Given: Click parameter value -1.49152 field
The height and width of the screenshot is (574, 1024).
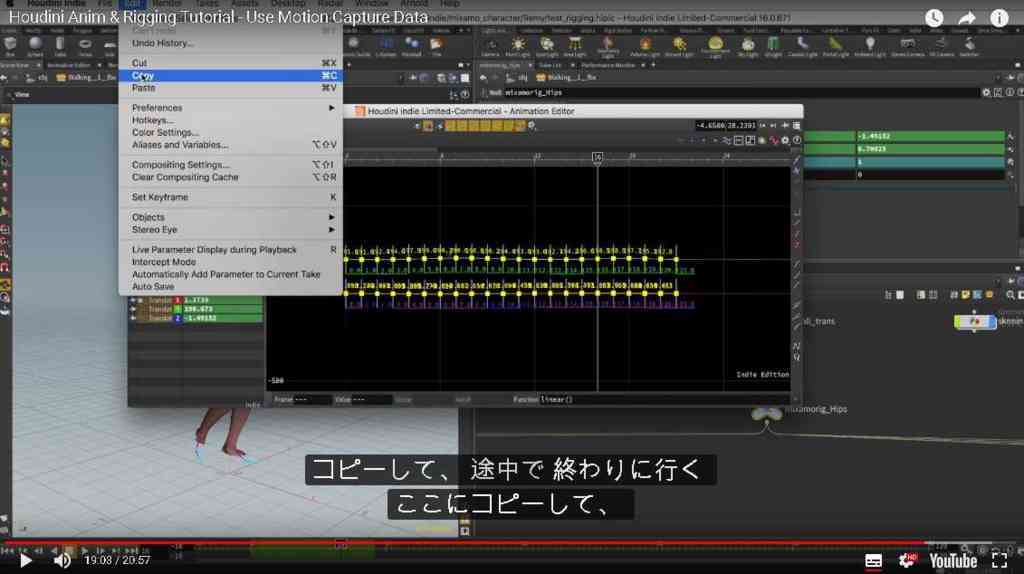Looking at the screenshot, I should point(930,136).
